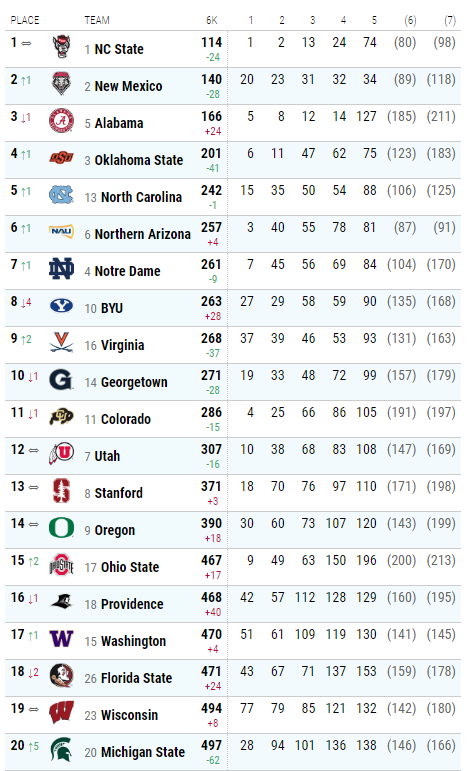Click the Colorado buffalo logo
The height and width of the screenshot is (771, 469).
click(x=61, y=417)
